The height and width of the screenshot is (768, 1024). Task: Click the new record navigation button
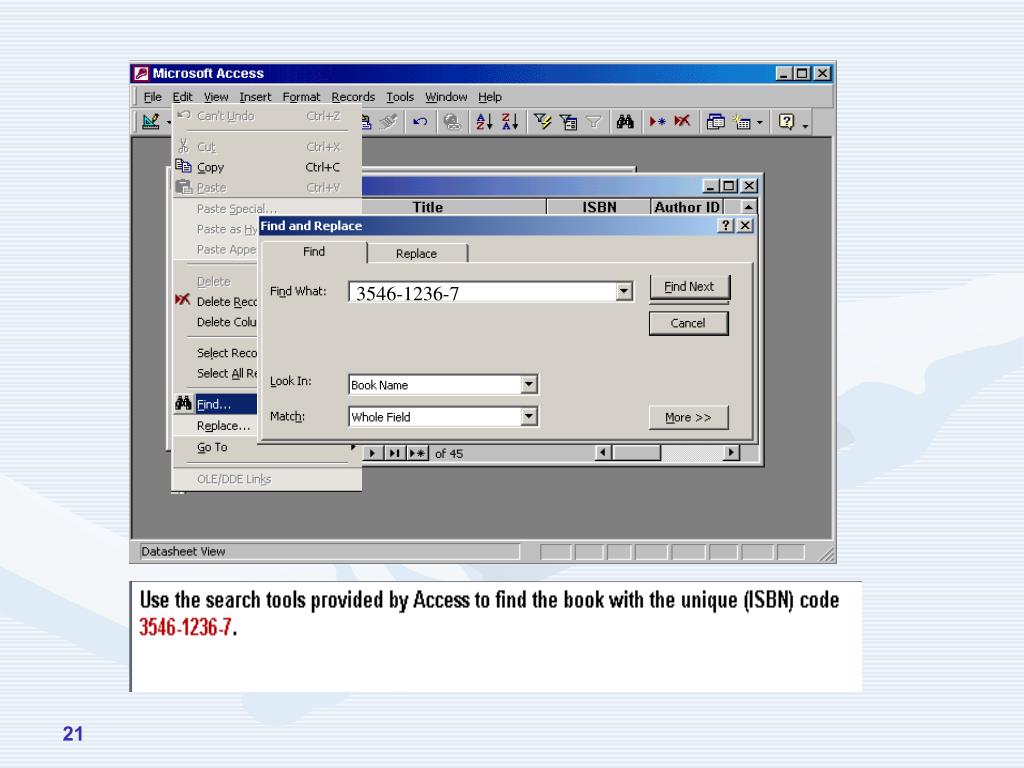point(417,453)
